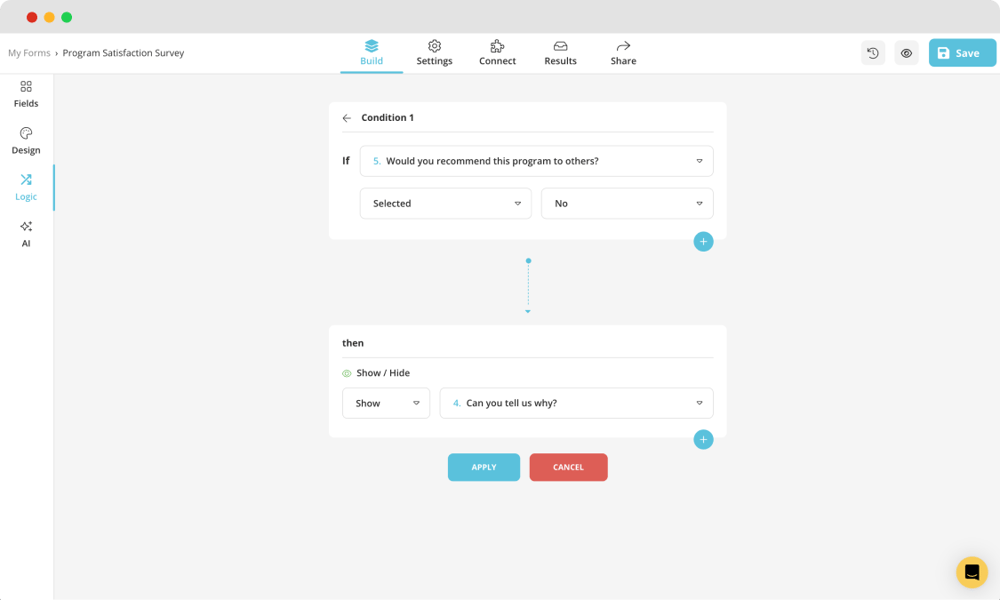This screenshot has width=1000, height=600.
Task: Go back using the Condition 1 arrow
Action: pos(347,117)
